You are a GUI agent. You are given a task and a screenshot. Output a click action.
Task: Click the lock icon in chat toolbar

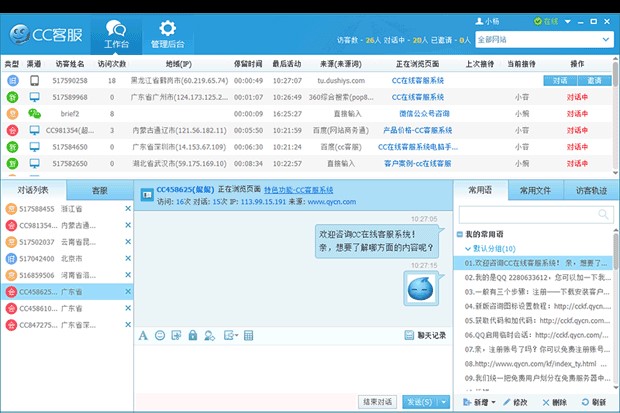(192, 335)
